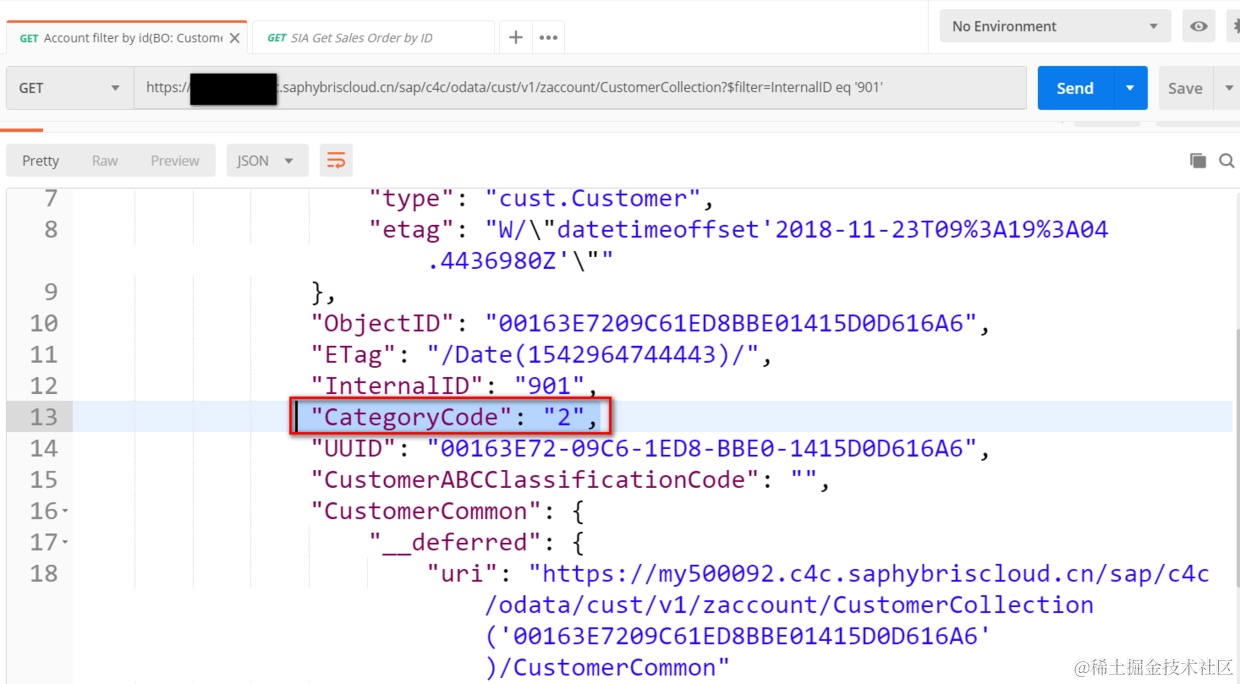Open the Send button dropdown arrow
This screenshot has height=684, width=1240.
[1130, 88]
